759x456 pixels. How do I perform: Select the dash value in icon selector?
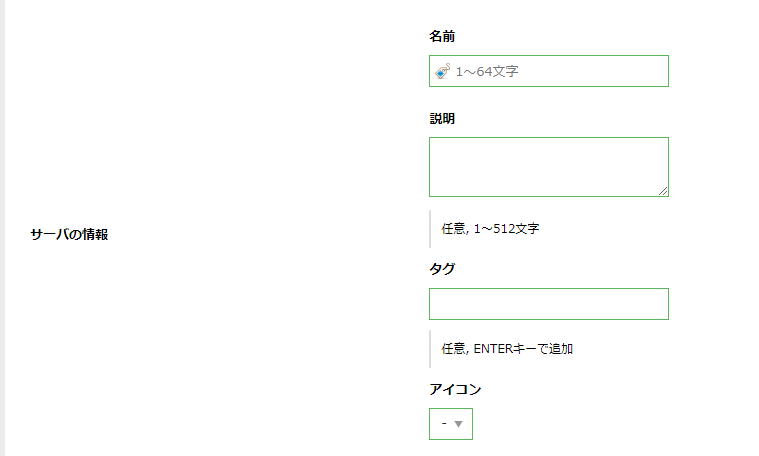(x=444, y=423)
